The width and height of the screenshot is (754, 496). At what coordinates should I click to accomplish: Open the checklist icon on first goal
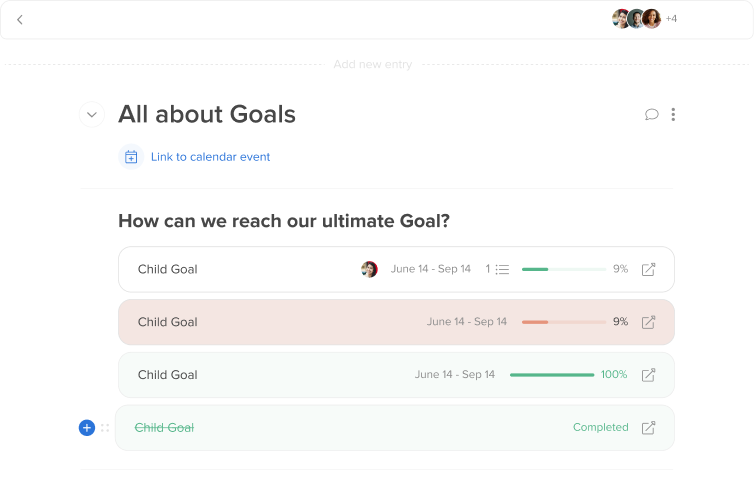tap(502, 269)
